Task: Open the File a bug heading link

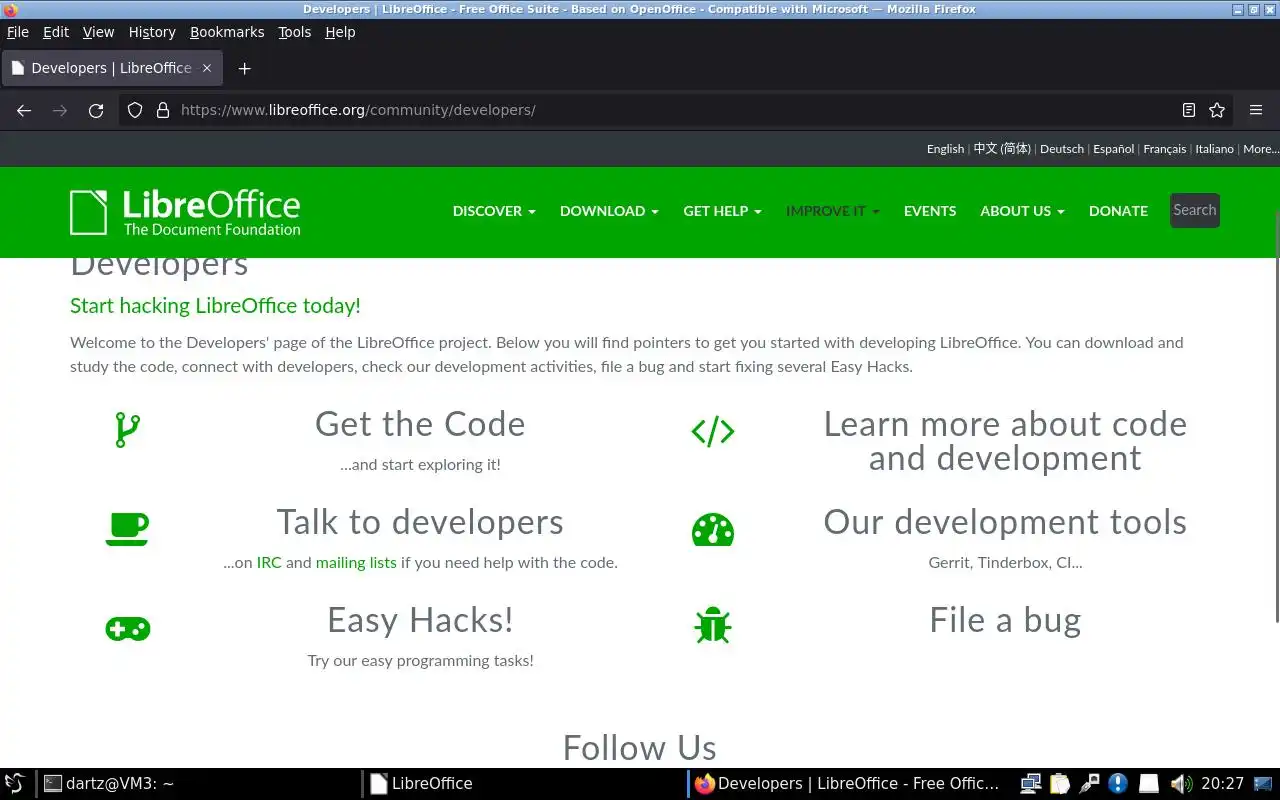Action: [x=1005, y=621]
